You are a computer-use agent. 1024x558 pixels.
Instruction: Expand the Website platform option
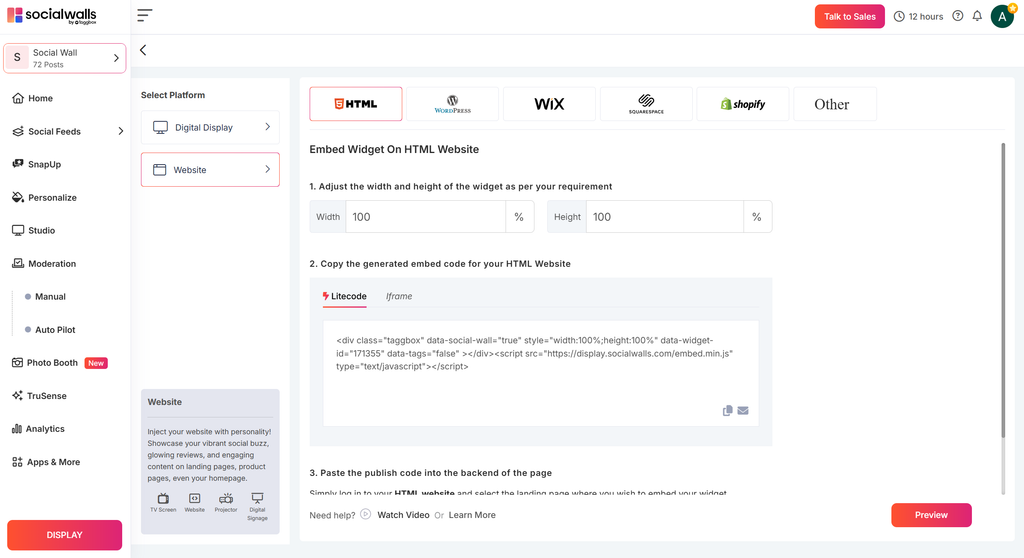click(210, 170)
